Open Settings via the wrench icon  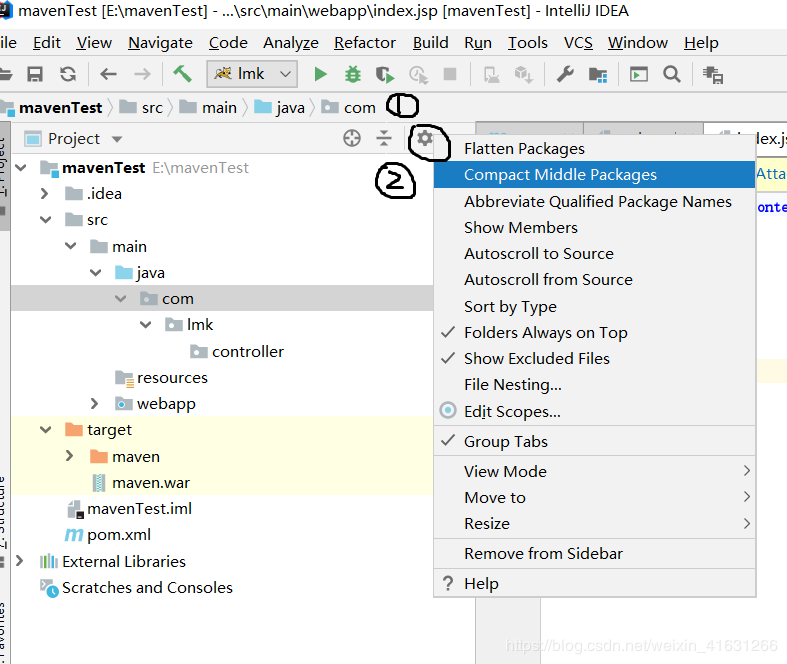(565, 74)
